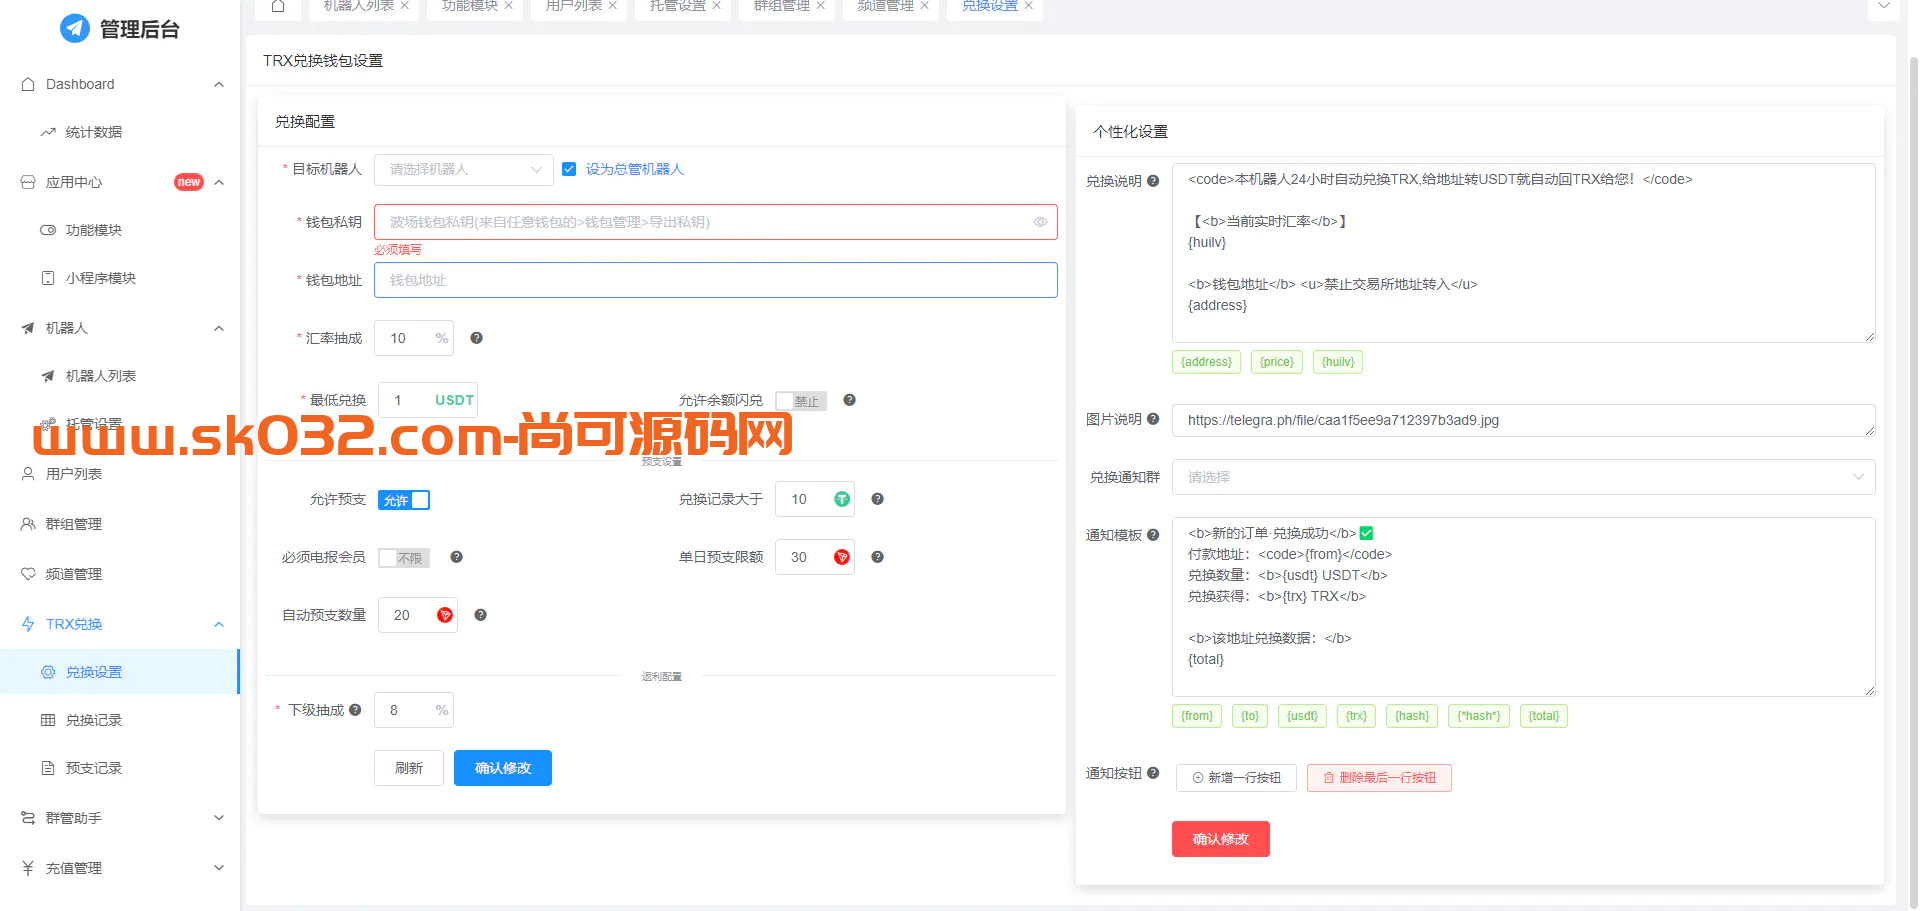This screenshot has height=911, width=1920.
Task: Toggle the 必须电报会员 switch
Action: click(x=404, y=558)
